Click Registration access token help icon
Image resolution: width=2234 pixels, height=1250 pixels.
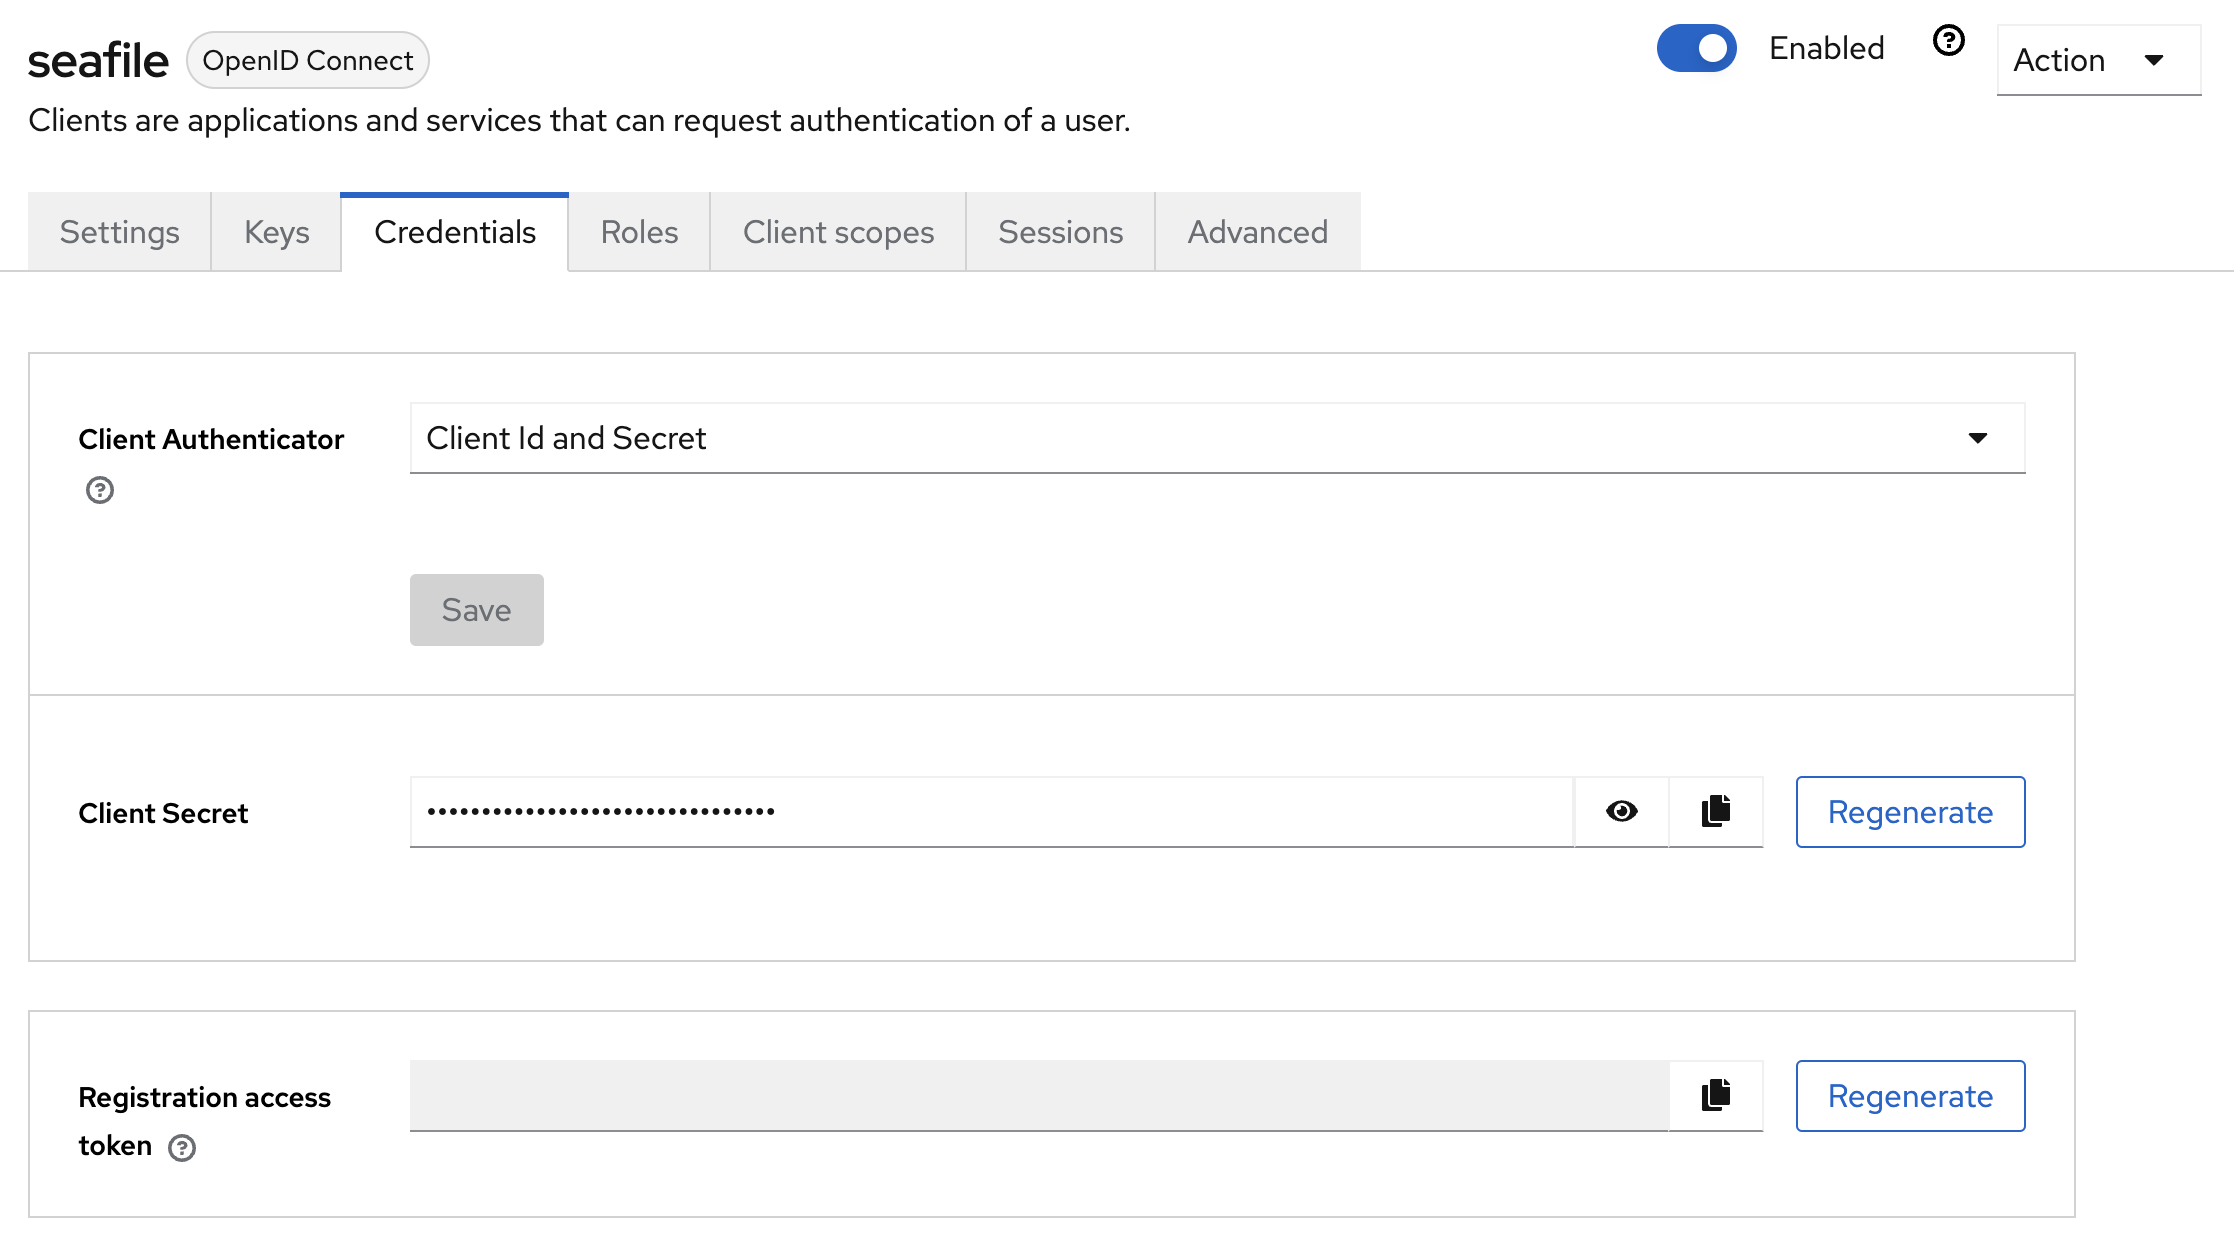click(182, 1147)
